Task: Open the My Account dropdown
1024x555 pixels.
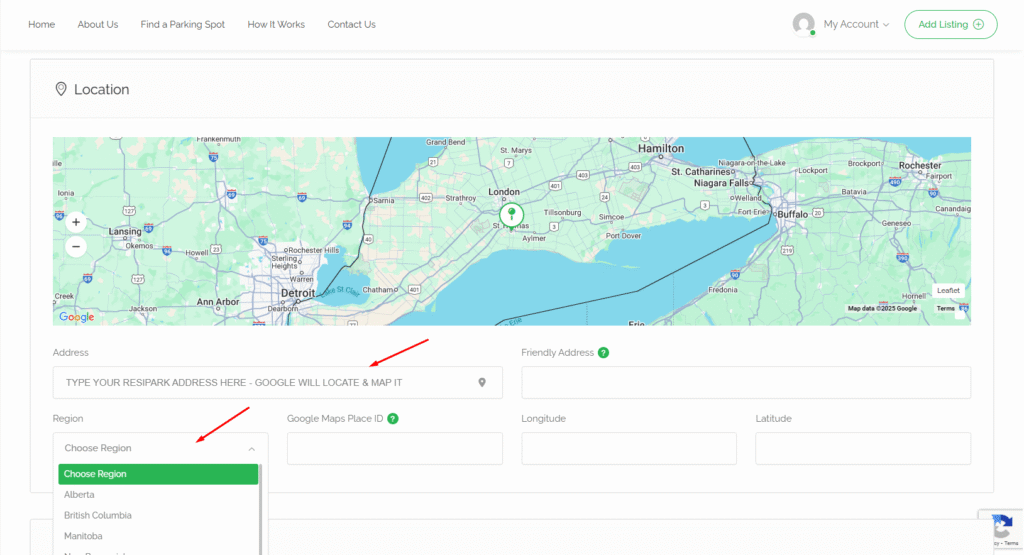Action: (x=855, y=24)
